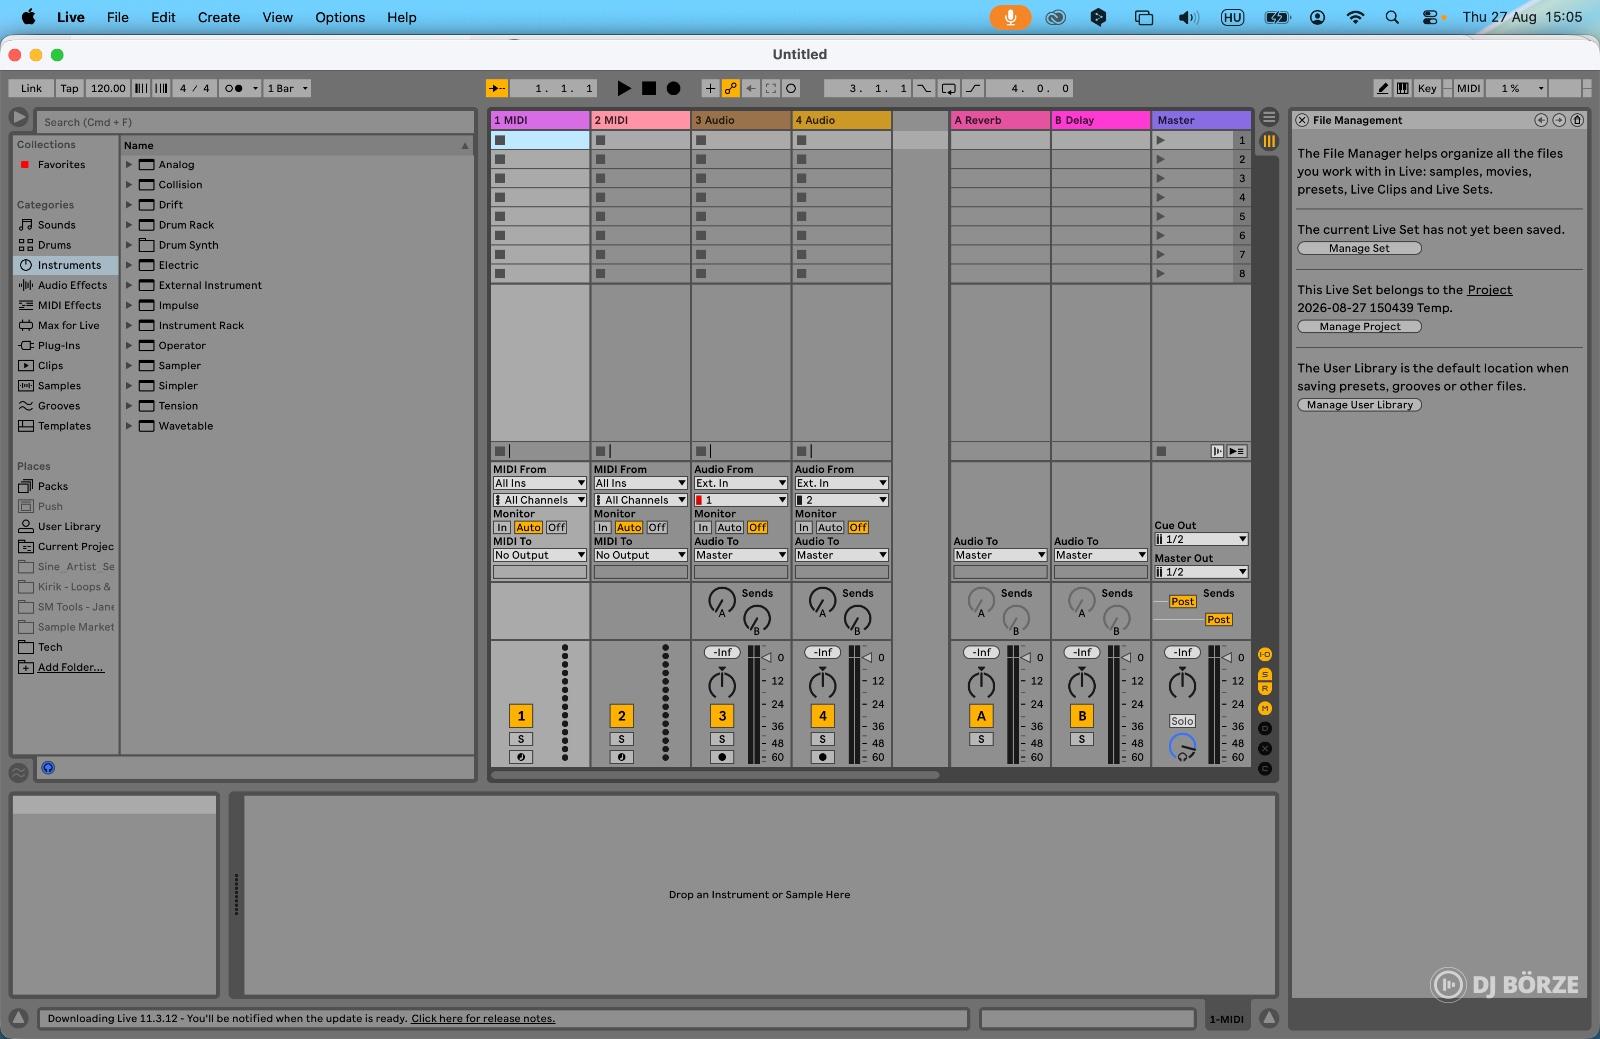This screenshot has height=1039, width=1600.
Task: Open the Sounds category in browser
Action: click(57, 225)
